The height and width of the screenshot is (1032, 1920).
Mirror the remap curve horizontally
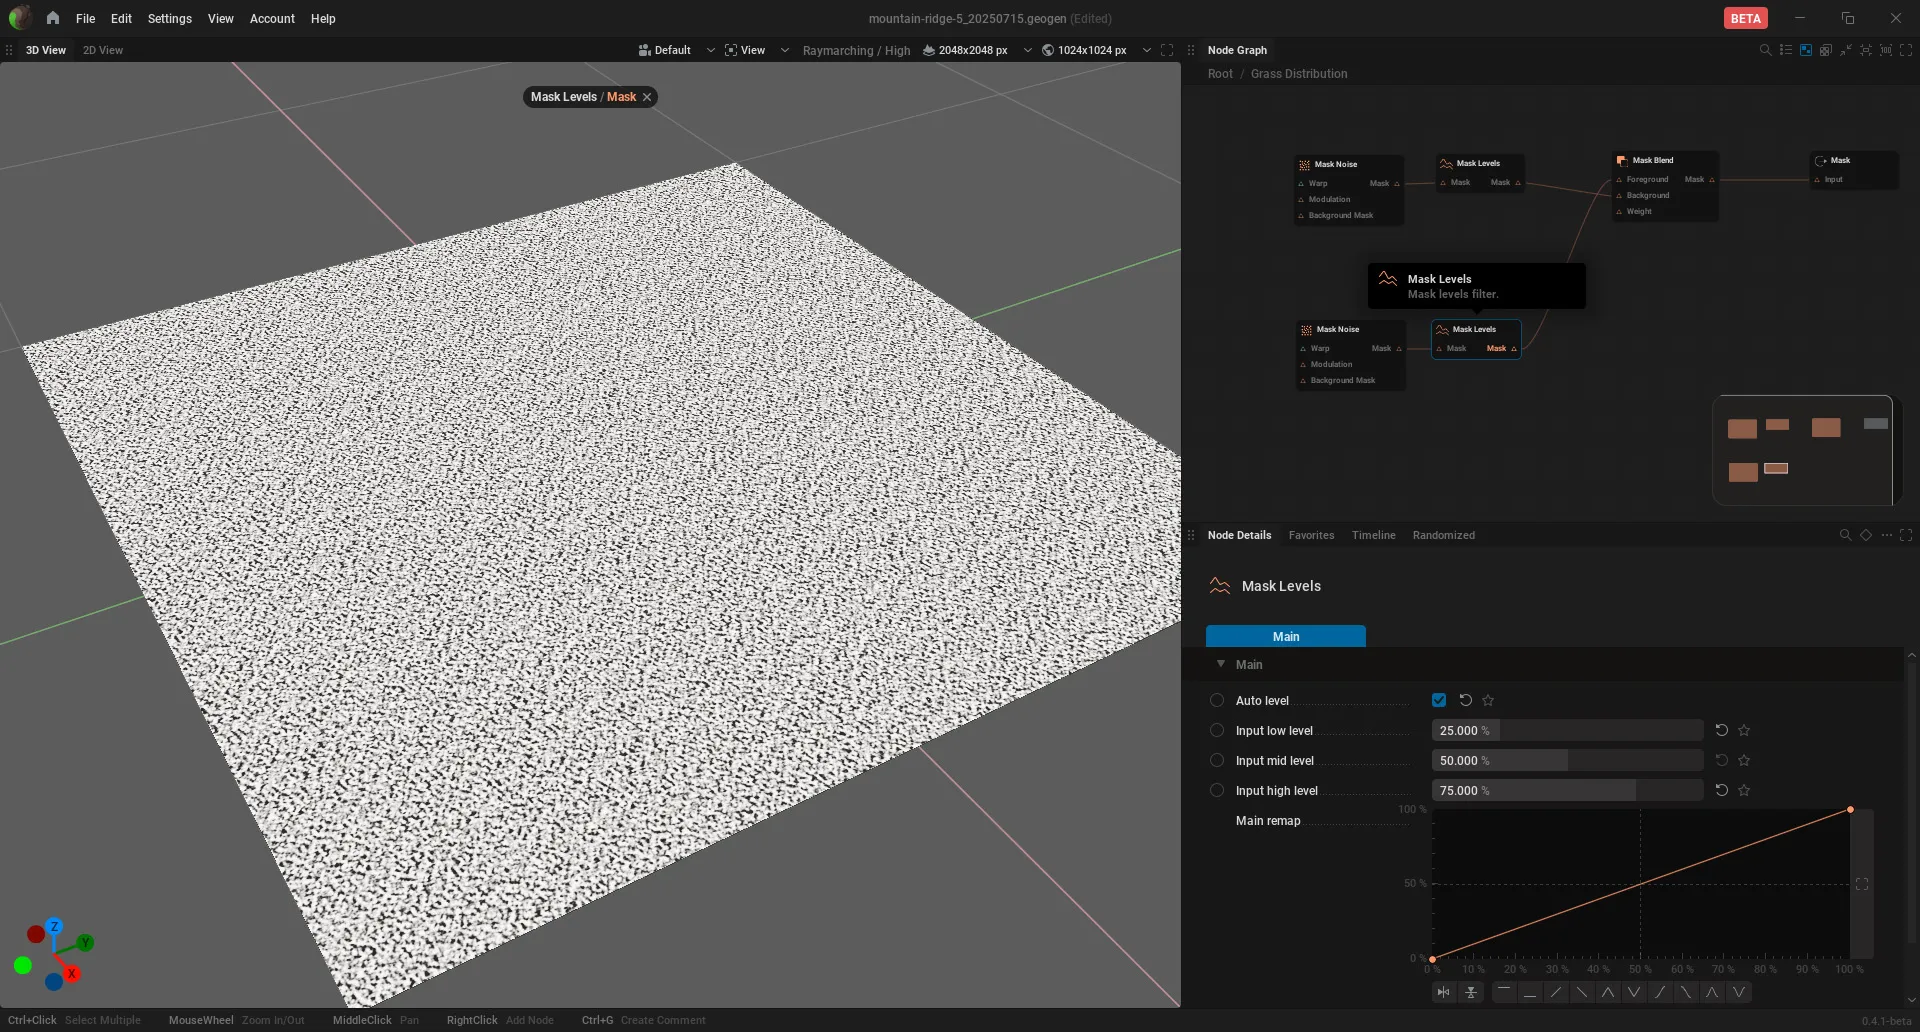1444,993
